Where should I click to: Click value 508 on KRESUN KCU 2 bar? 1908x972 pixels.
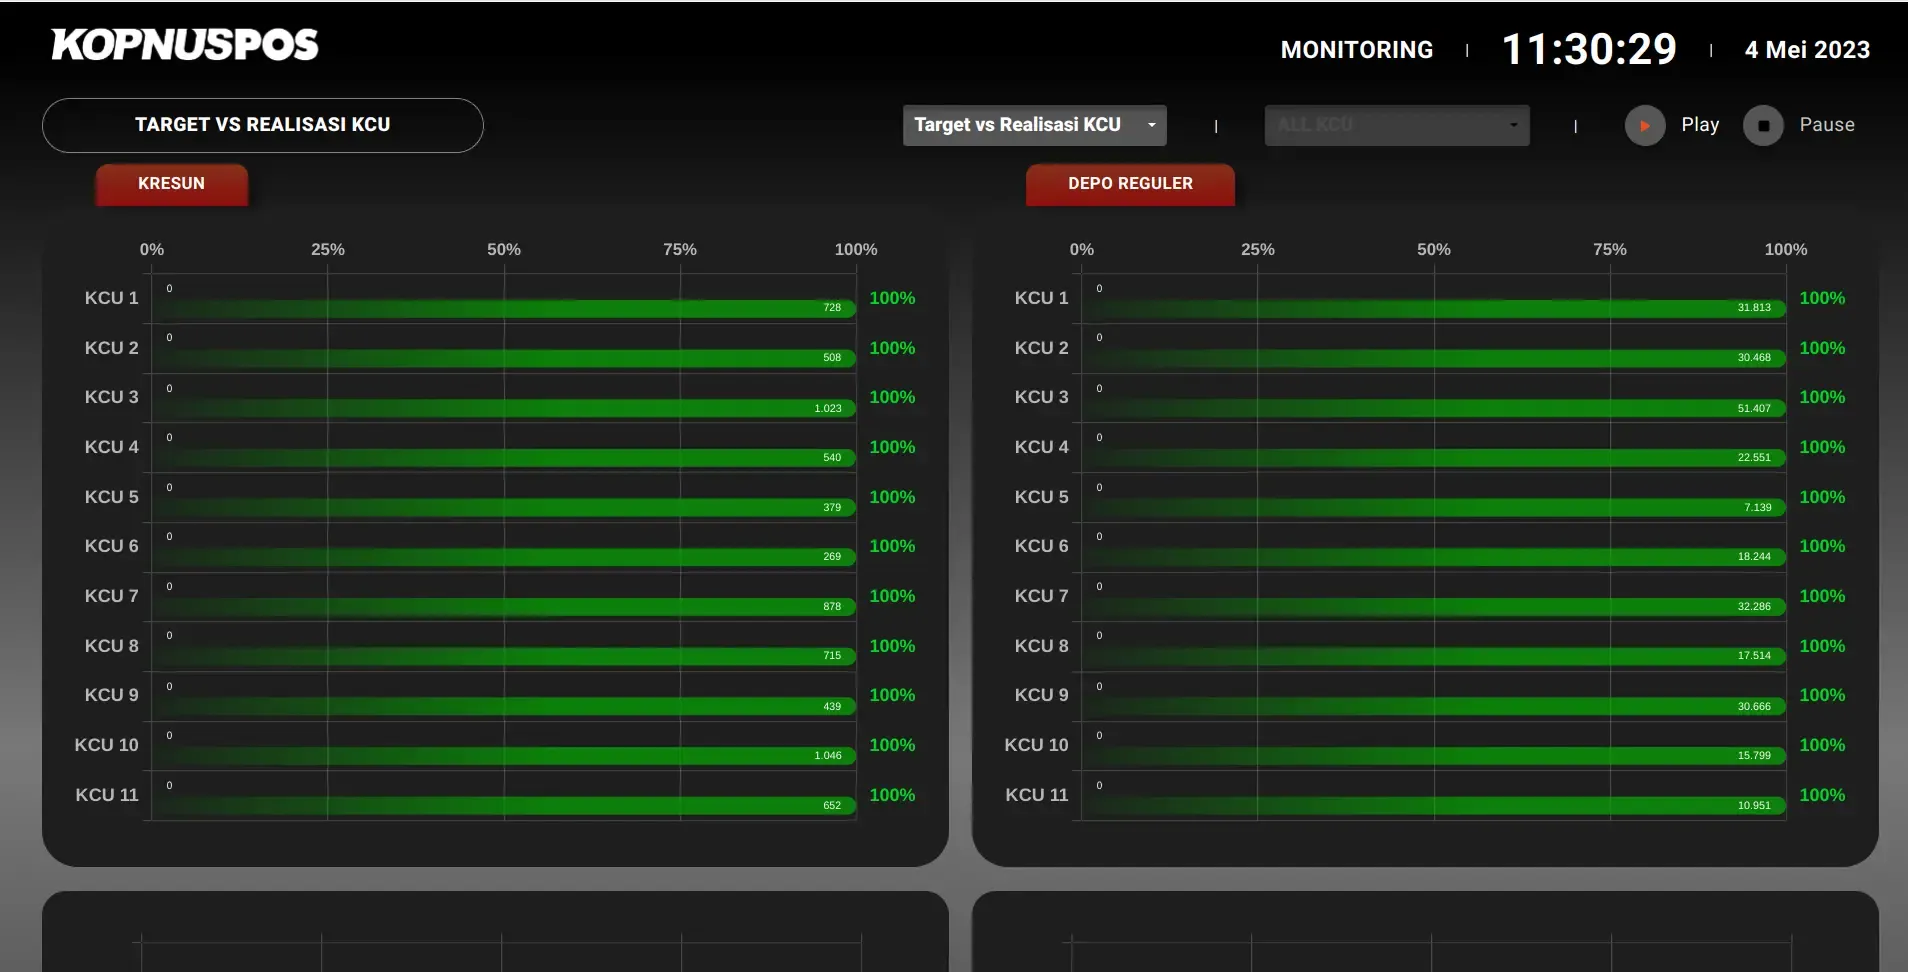[x=832, y=358]
